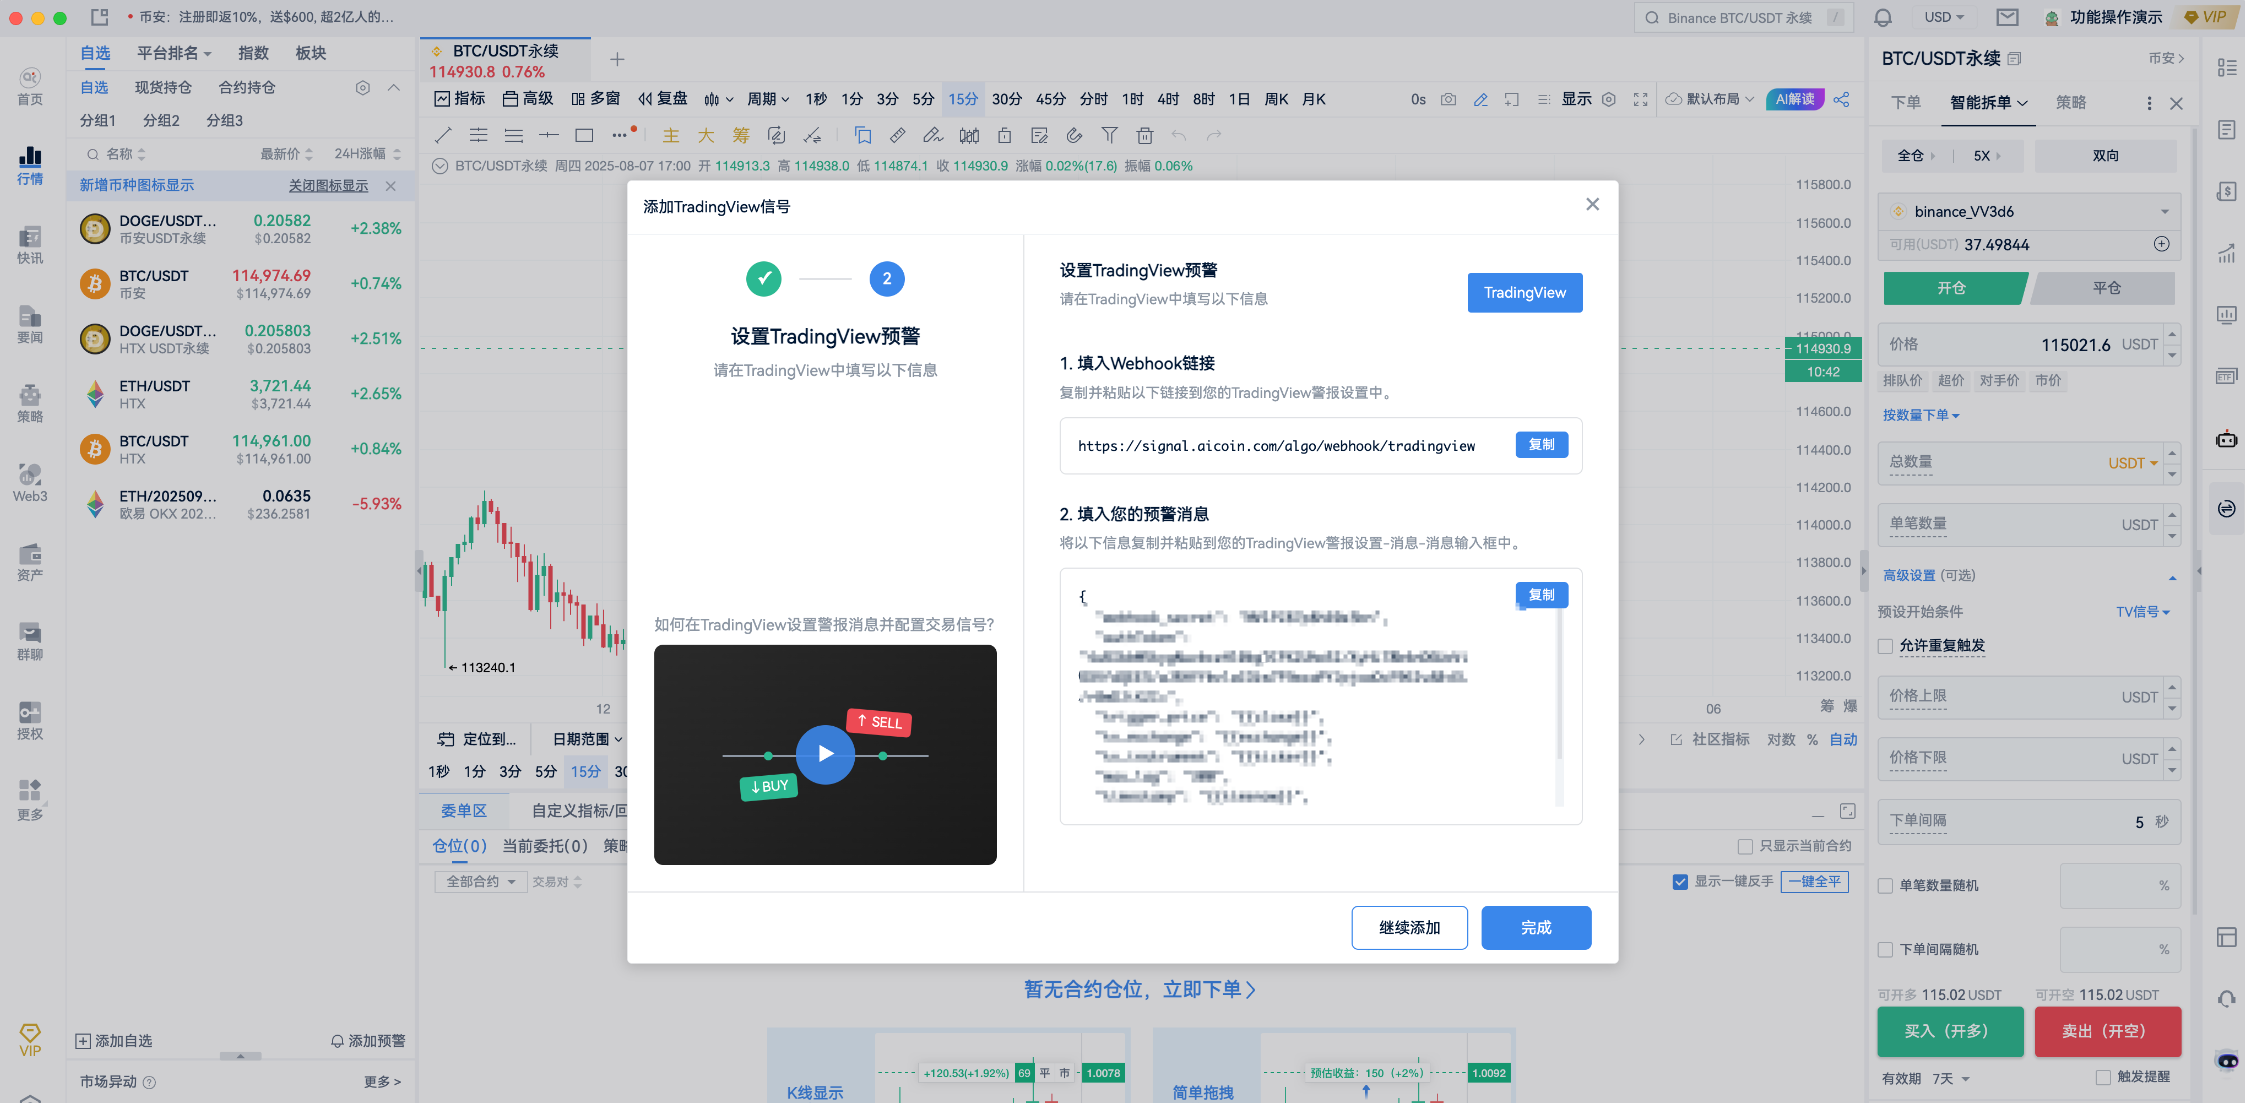Open the binance_VV3d6 account dropdown
Image resolution: width=2245 pixels, height=1103 pixels.
(x=2029, y=211)
